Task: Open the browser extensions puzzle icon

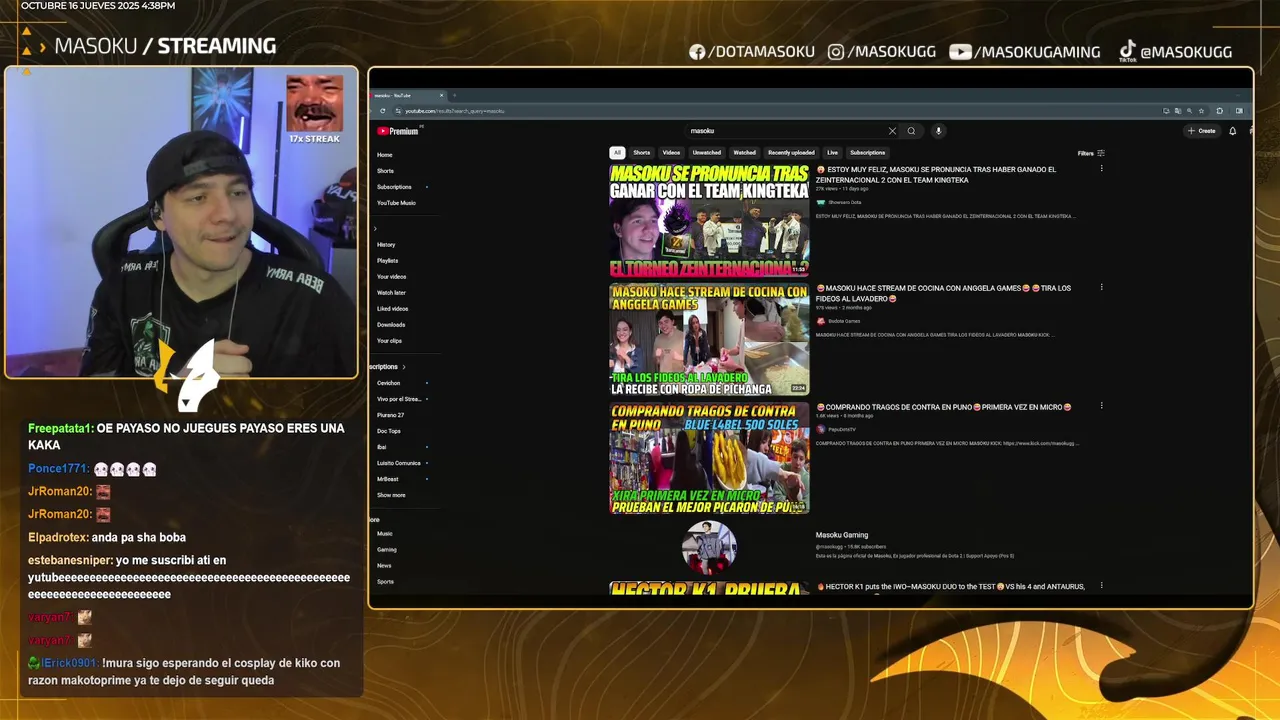Action: (1219, 111)
